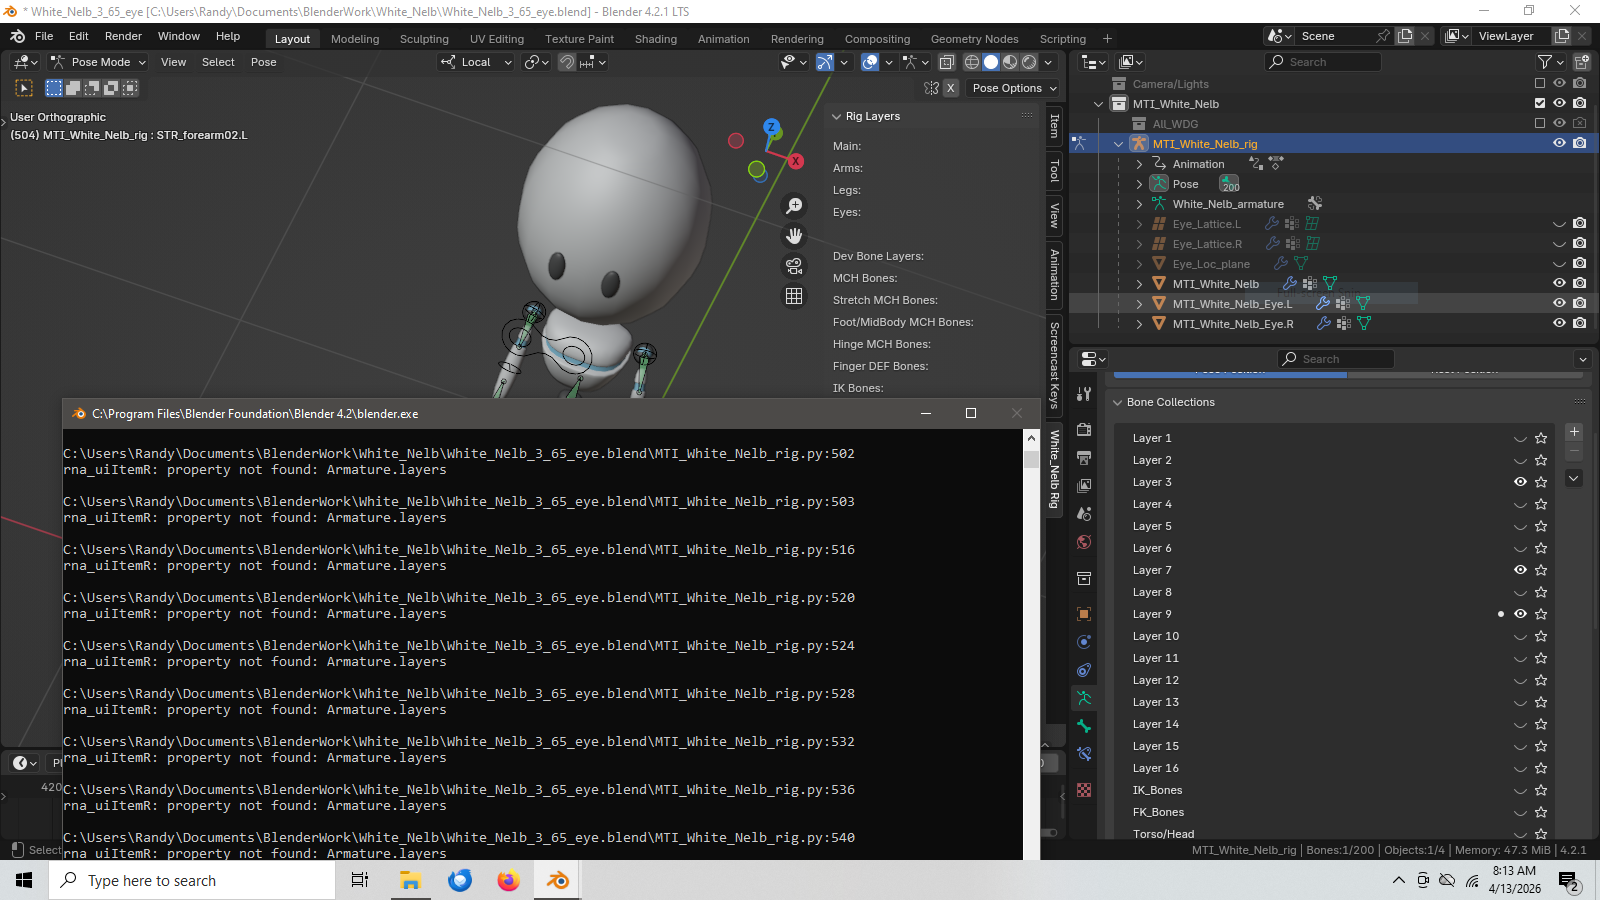Open Object Constraints properties tab icon
This screenshot has width=1600, height=900.
(x=1084, y=670)
